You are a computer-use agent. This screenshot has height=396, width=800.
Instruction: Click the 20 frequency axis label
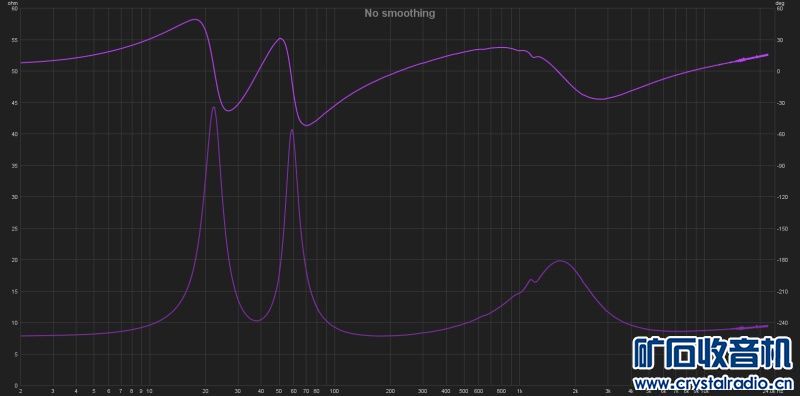[x=206, y=392]
